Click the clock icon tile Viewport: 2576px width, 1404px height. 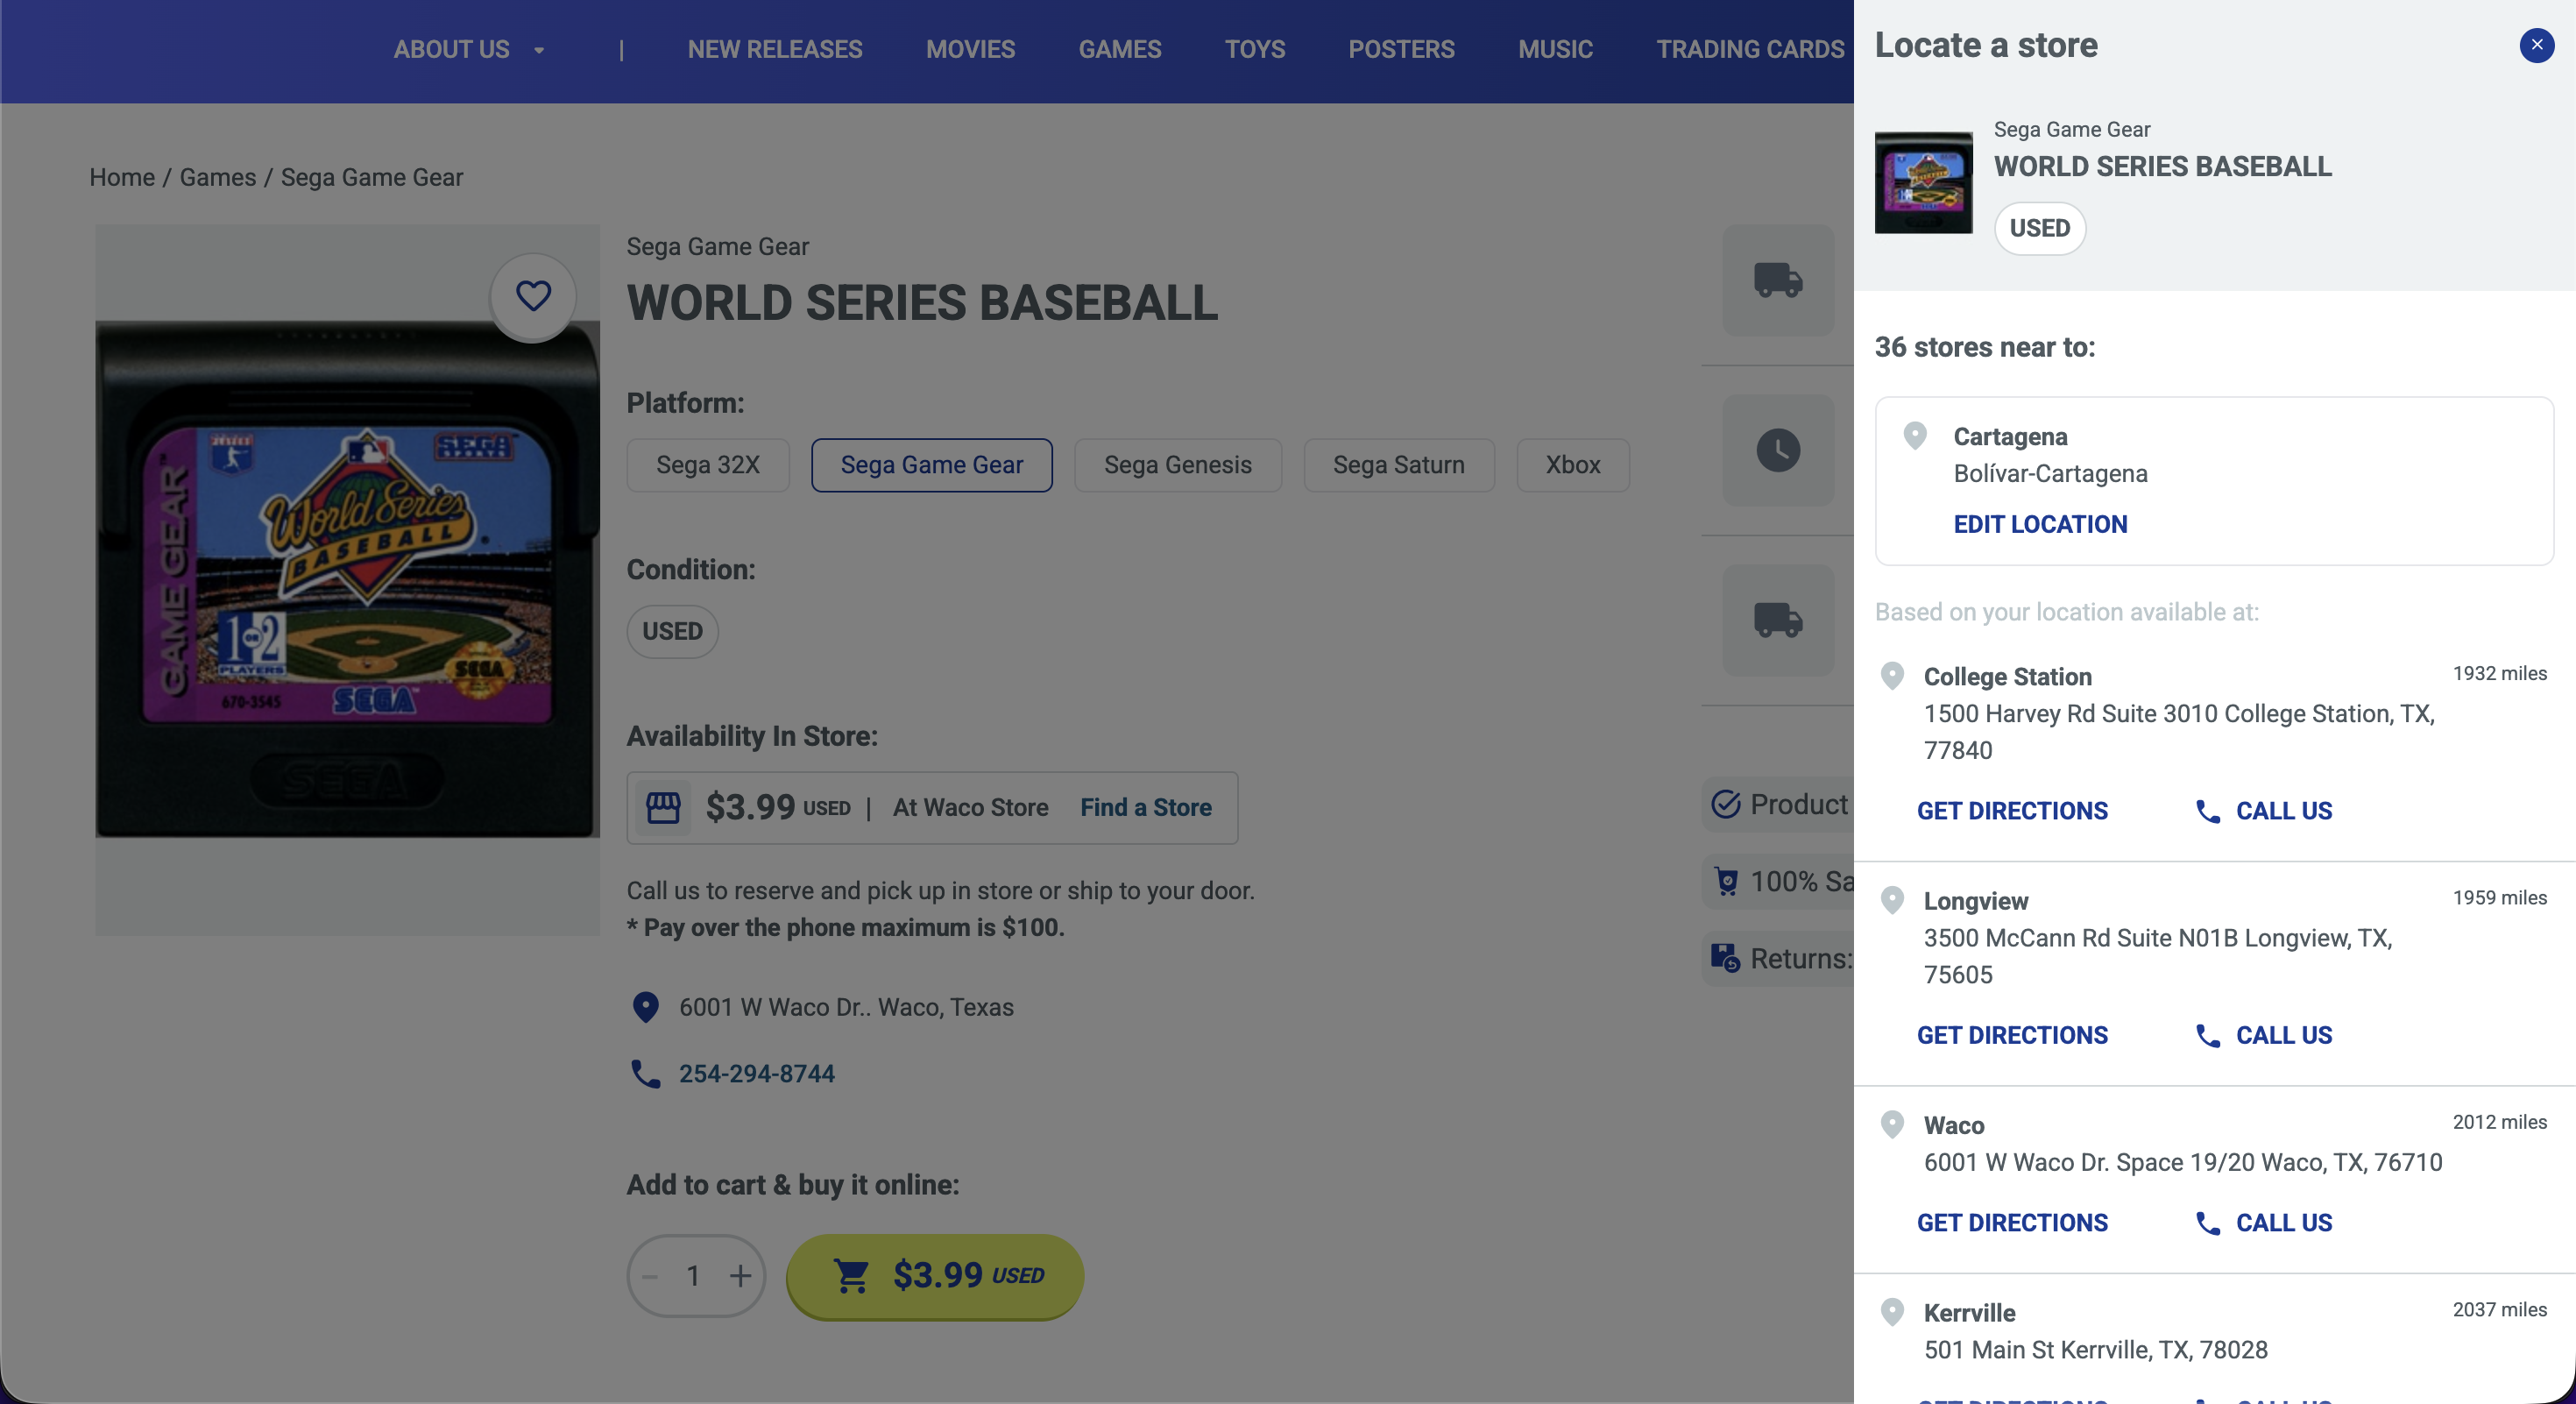(x=1778, y=450)
